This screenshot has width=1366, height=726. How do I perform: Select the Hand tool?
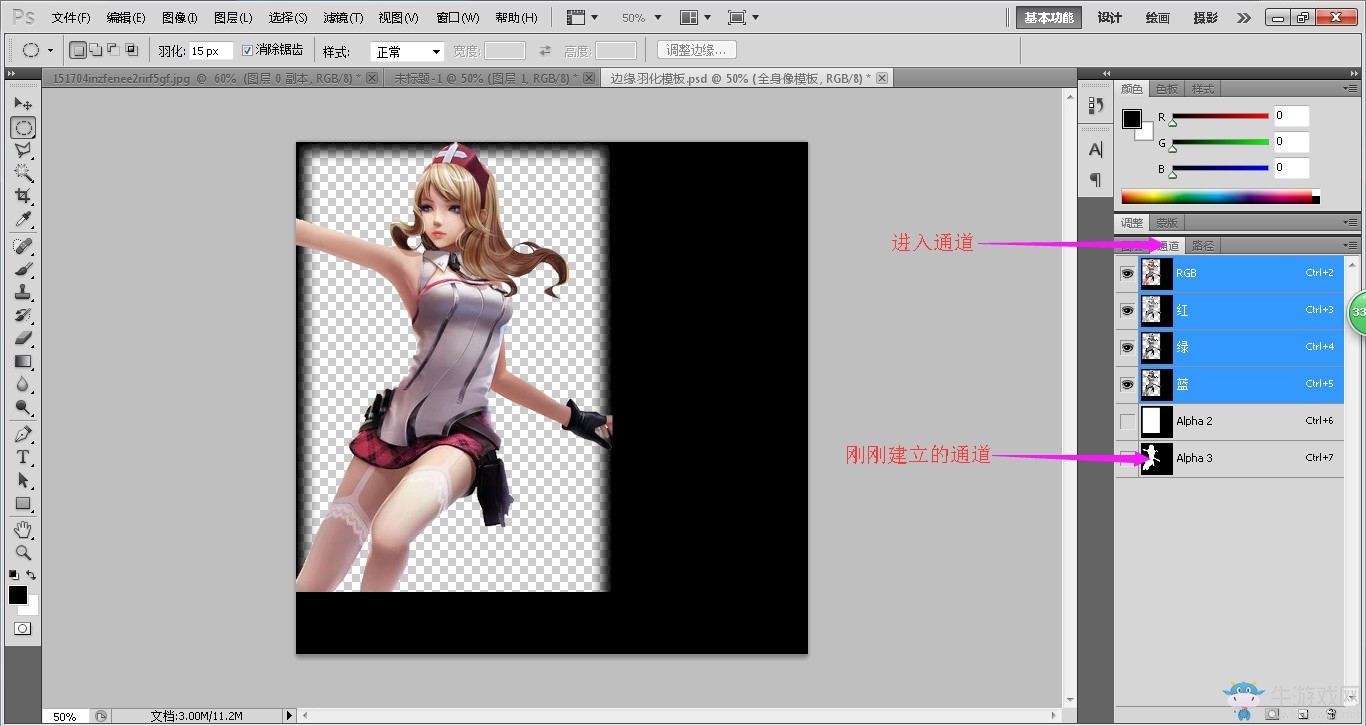pos(23,529)
